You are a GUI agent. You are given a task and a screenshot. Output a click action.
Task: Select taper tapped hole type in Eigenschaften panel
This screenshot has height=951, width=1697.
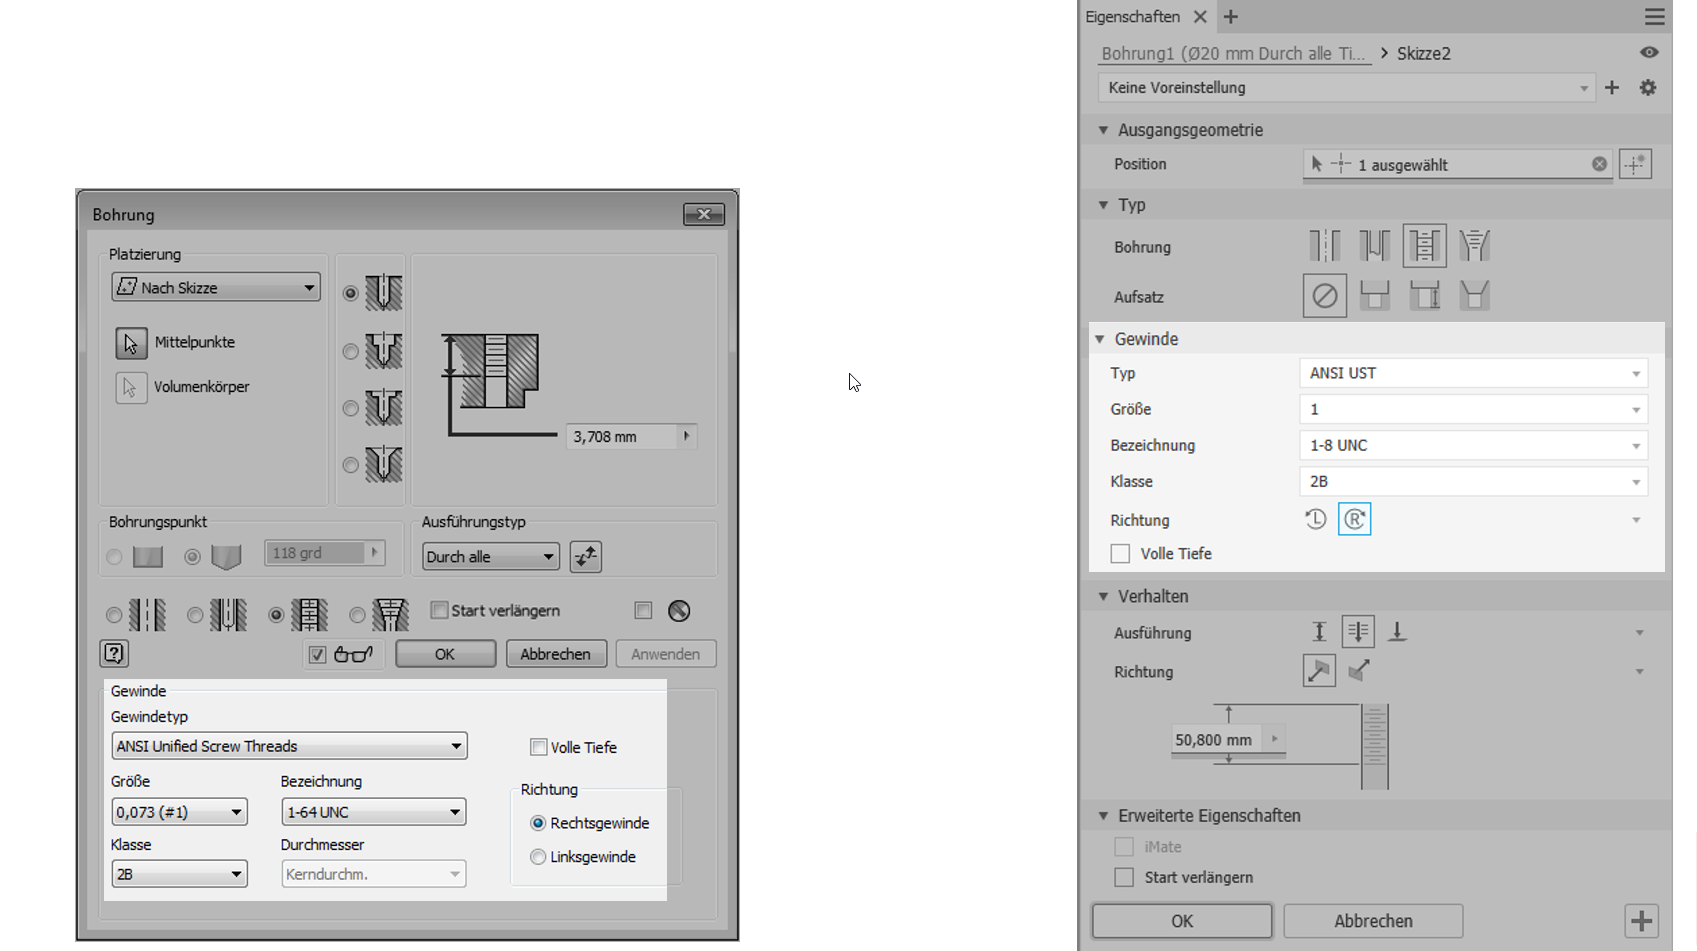coord(1474,246)
